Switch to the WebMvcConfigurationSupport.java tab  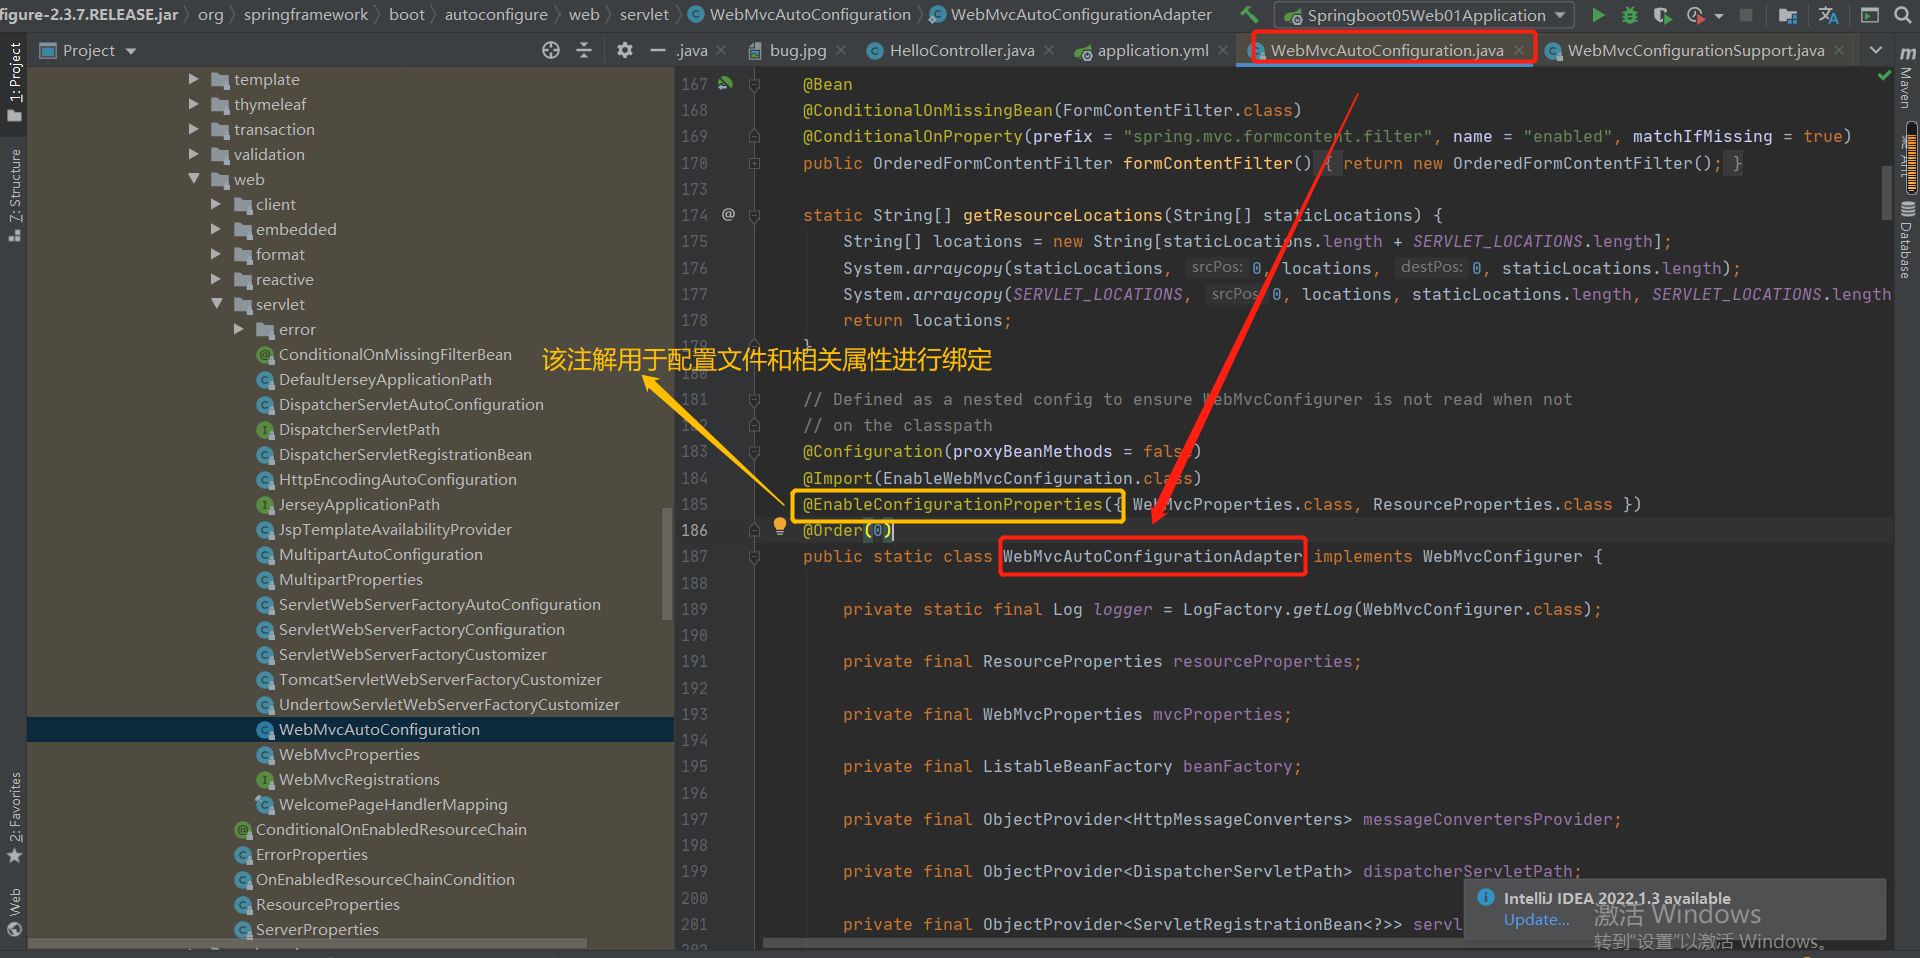click(x=1695, y=50)
